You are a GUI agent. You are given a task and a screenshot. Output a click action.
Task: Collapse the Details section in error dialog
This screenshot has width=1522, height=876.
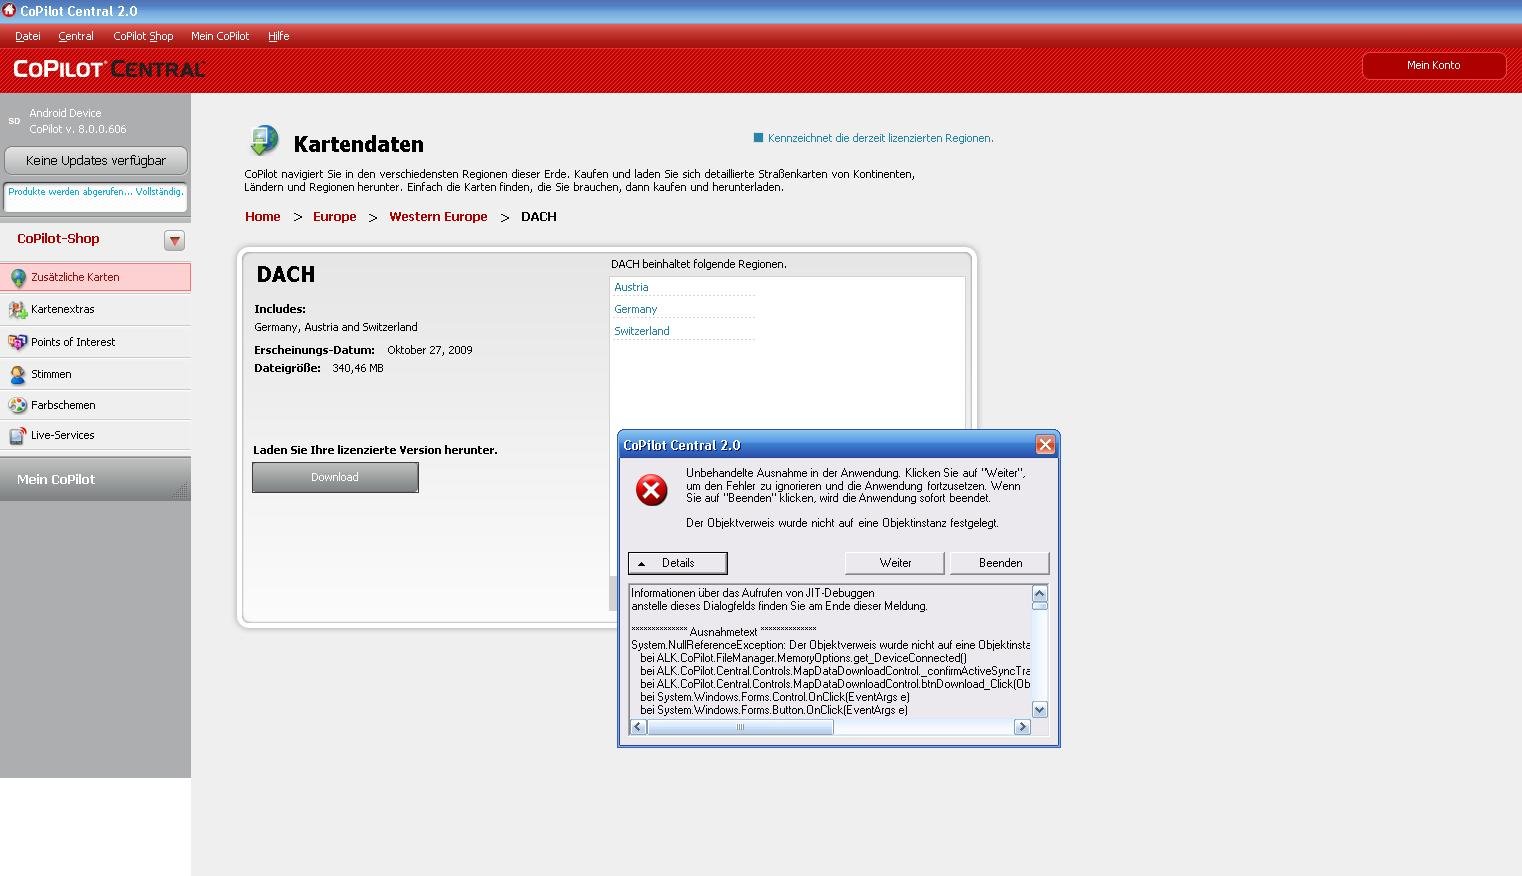pyautogui.click(x=677, y=563)
